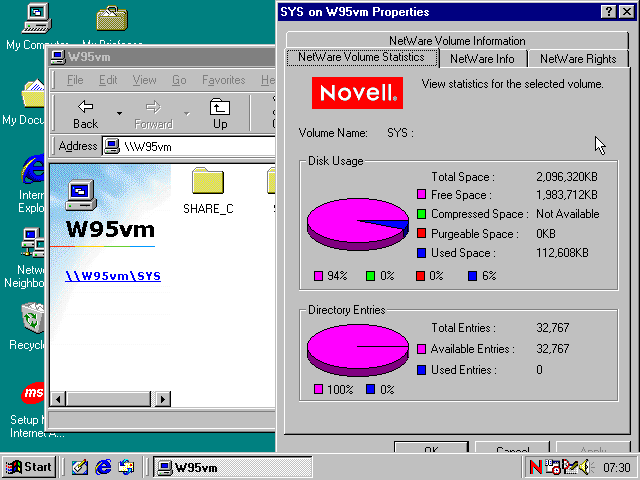Click the volume speaker tray icon
Image resolution: width=640 pixels, height=480 pixels.
tap(585, 467)
